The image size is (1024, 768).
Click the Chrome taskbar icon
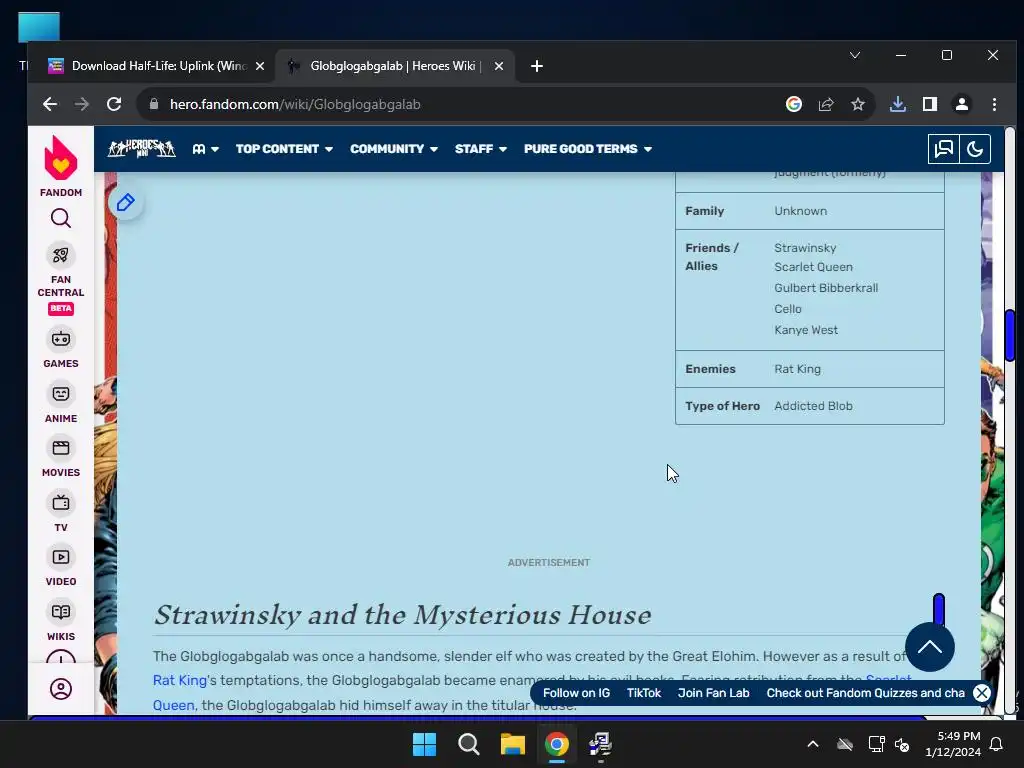pos(557,744)
